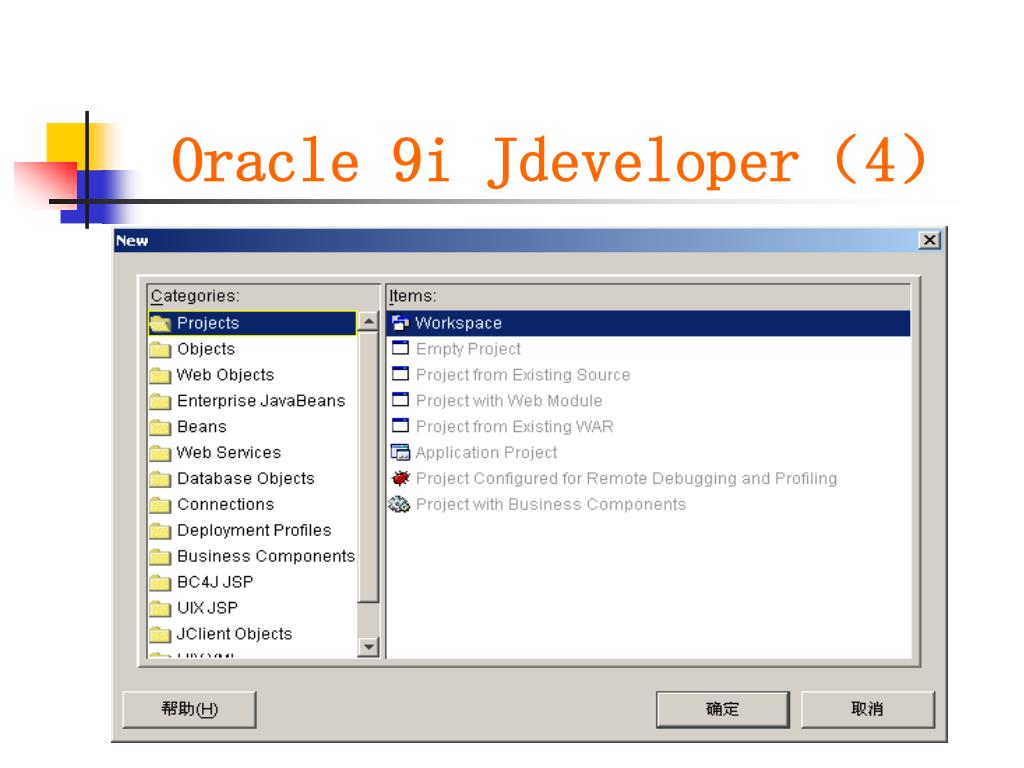Screen dimensions: 1024x768
Task: Click the JClient Objects folder icon
Action: 160,635
